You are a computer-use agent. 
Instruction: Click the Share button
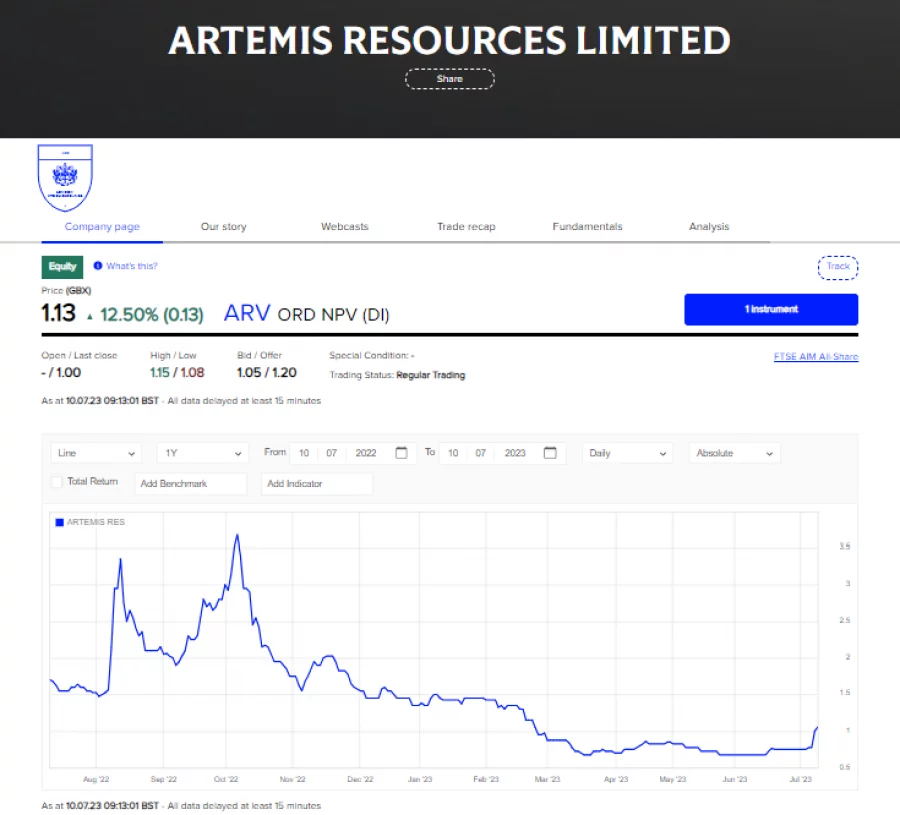click(449, 79)
